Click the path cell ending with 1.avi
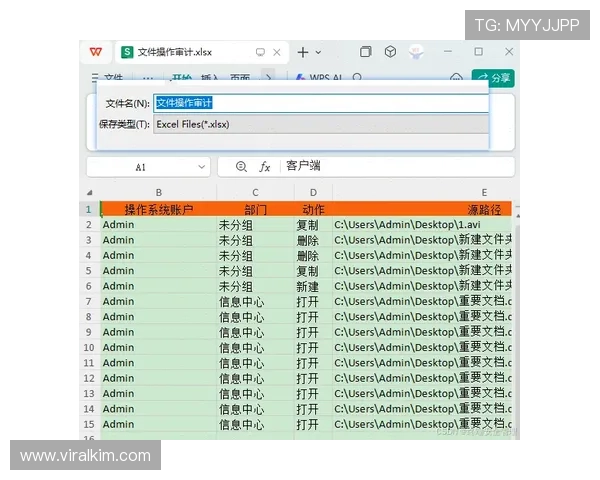The image size is (600, 480). click(422, 225)
